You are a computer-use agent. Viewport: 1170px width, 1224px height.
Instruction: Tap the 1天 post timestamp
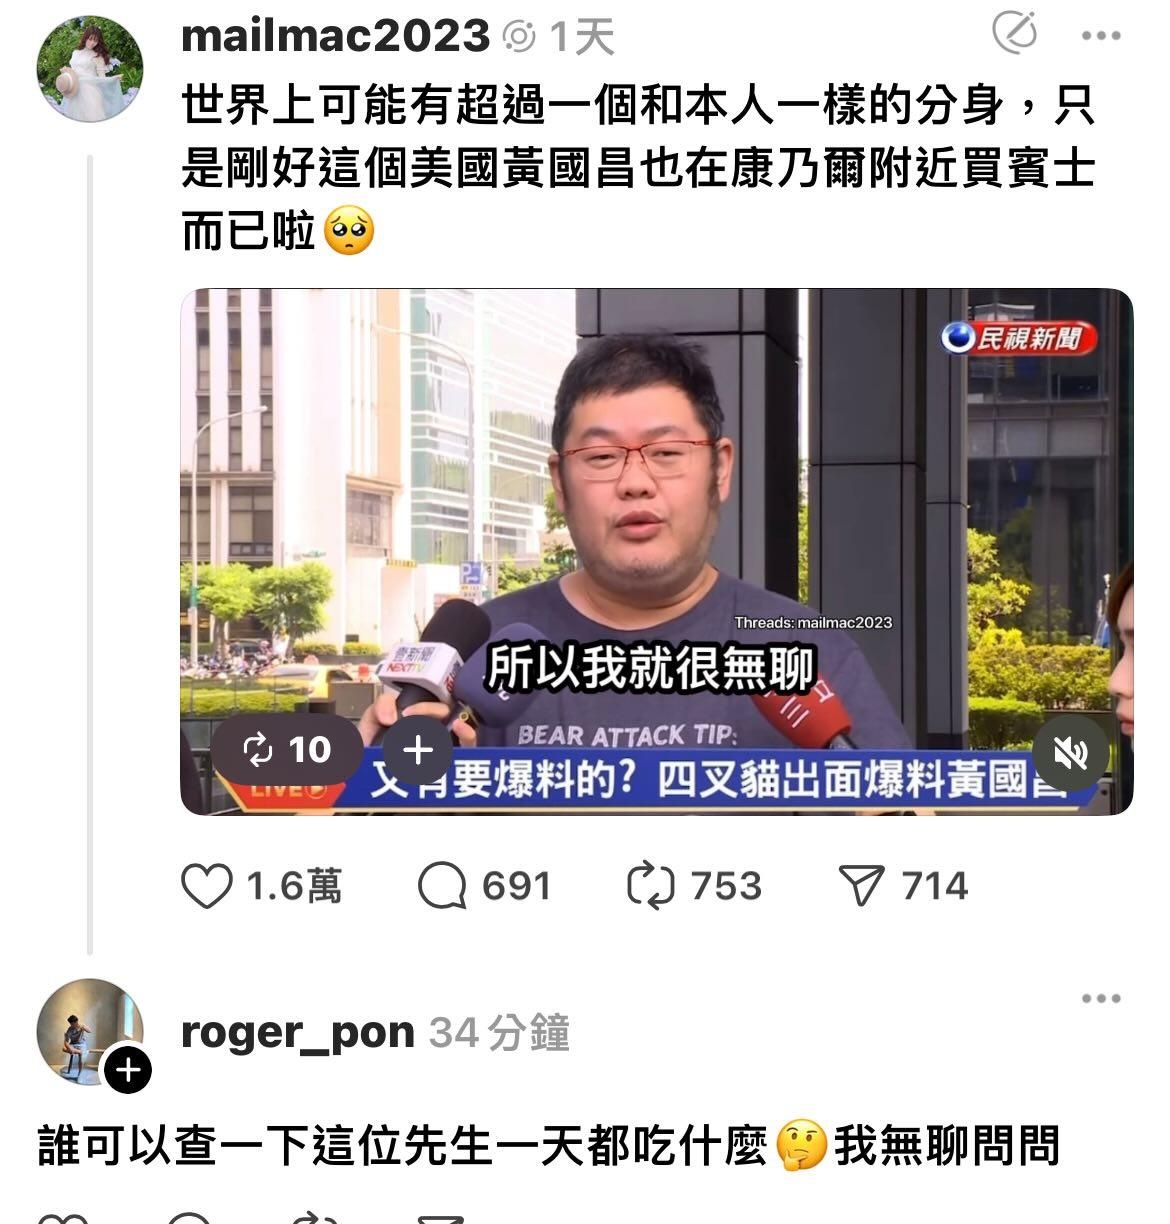pyautogui.click(x=582, y=38)
